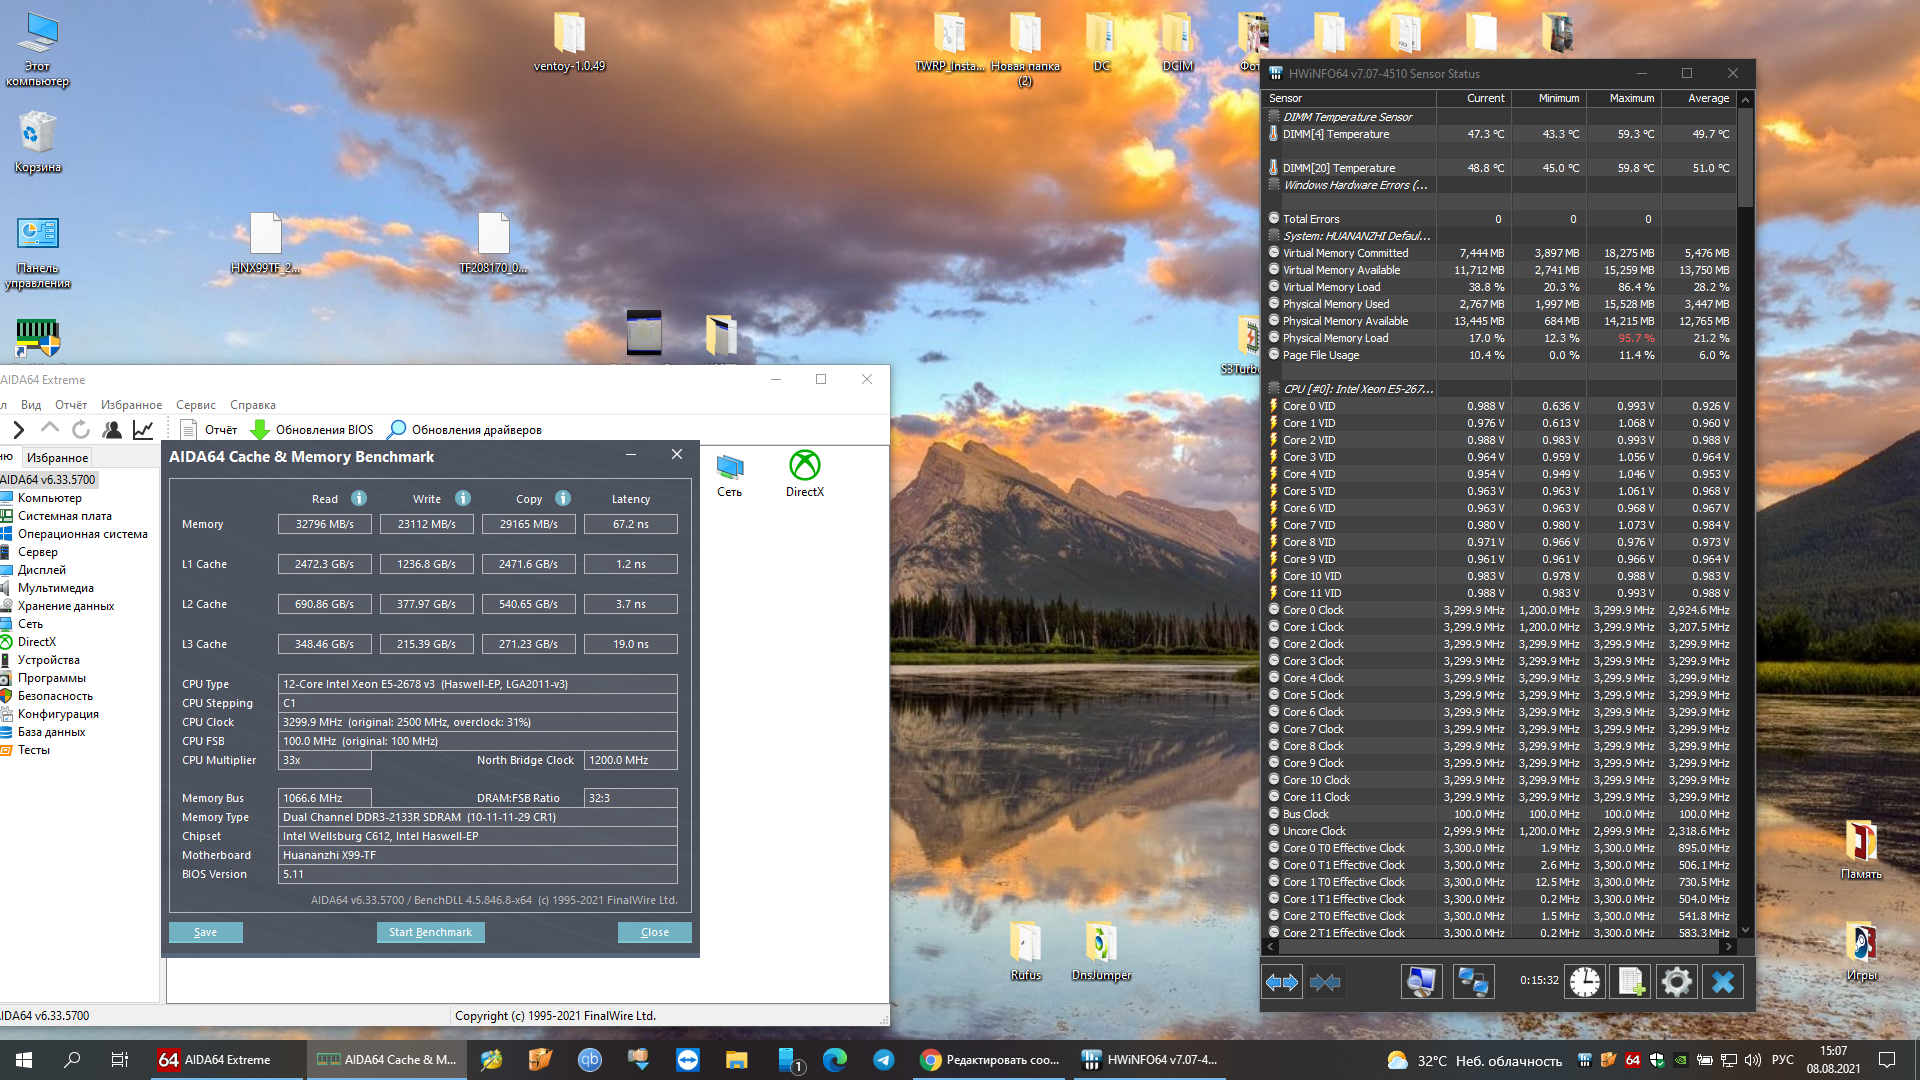The width and height of the screenshot is (1920, 1080).
Task: Click info icon next to Copy column
Action: pyautogui.click(x=563, y=498)
